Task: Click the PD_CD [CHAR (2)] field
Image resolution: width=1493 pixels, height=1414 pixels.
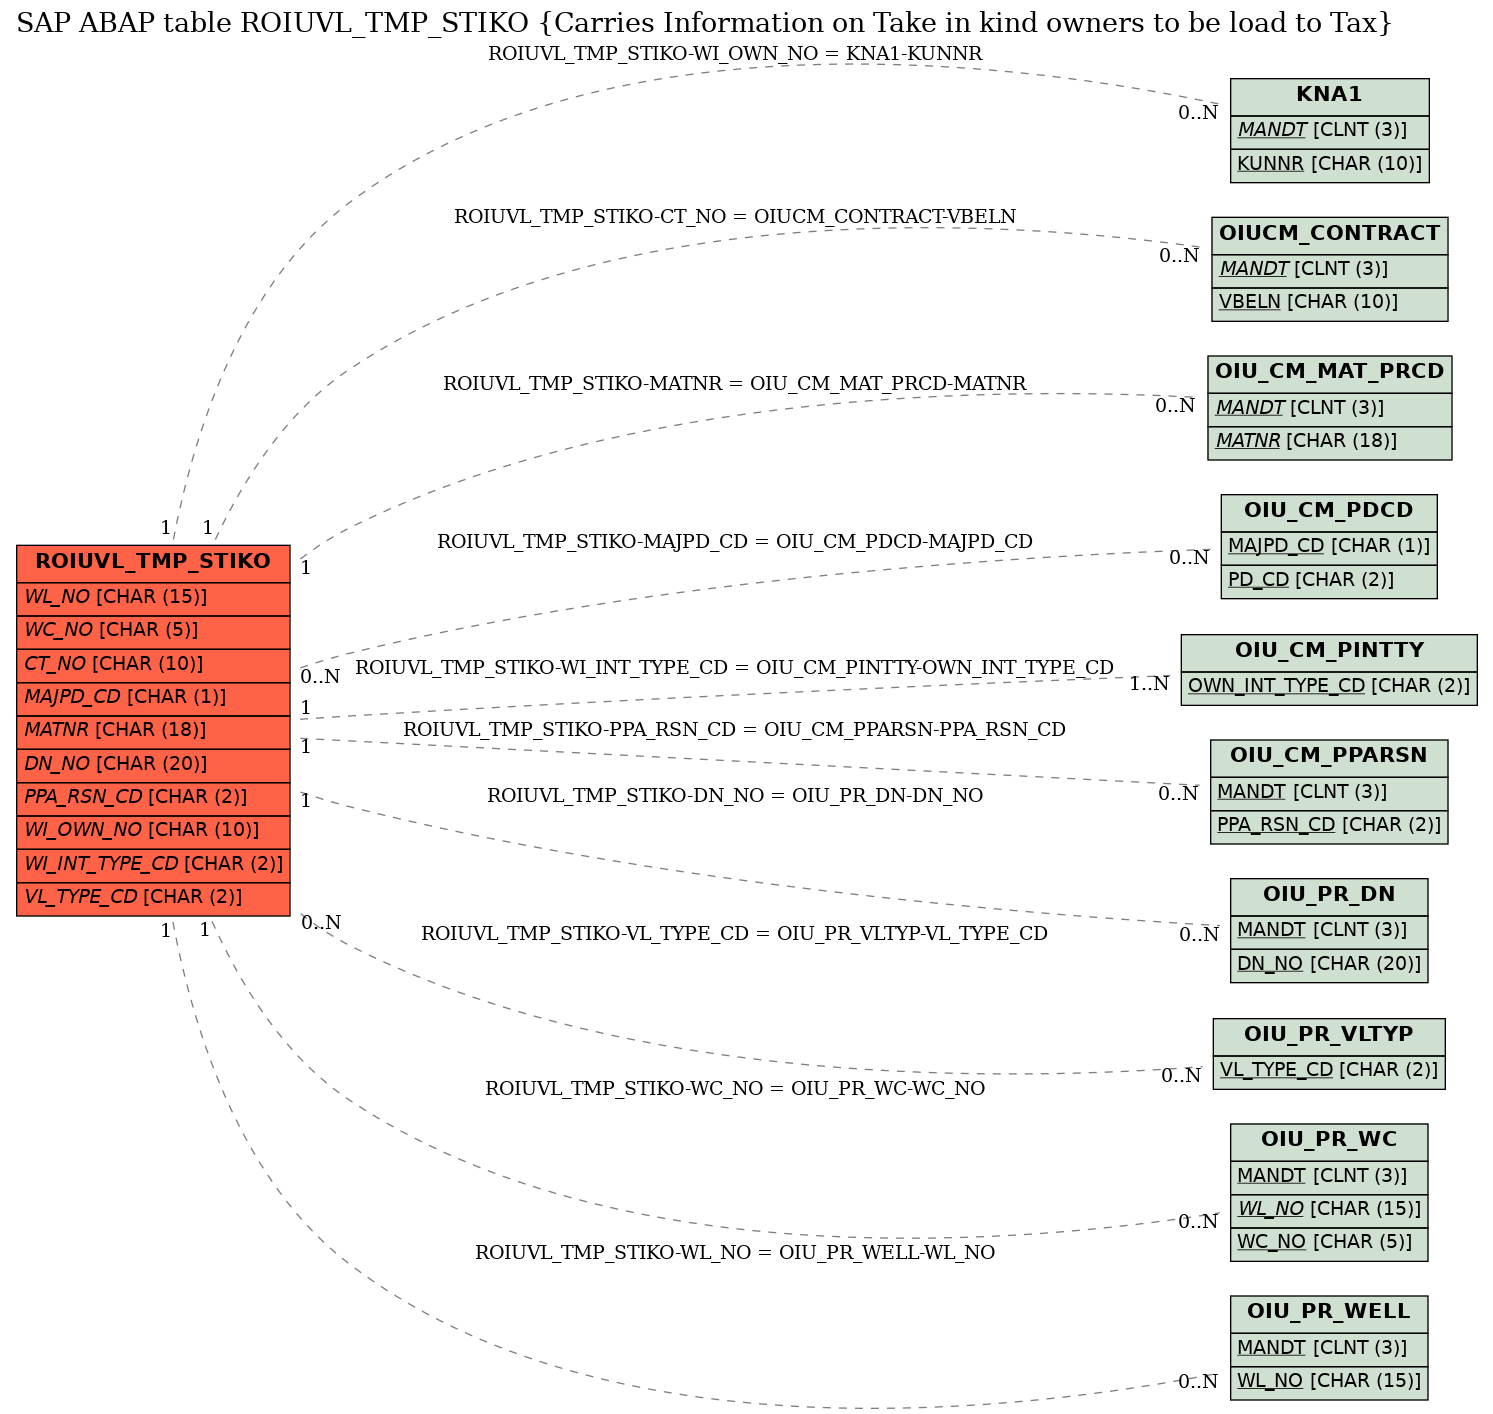Action: click(1329, 580)
